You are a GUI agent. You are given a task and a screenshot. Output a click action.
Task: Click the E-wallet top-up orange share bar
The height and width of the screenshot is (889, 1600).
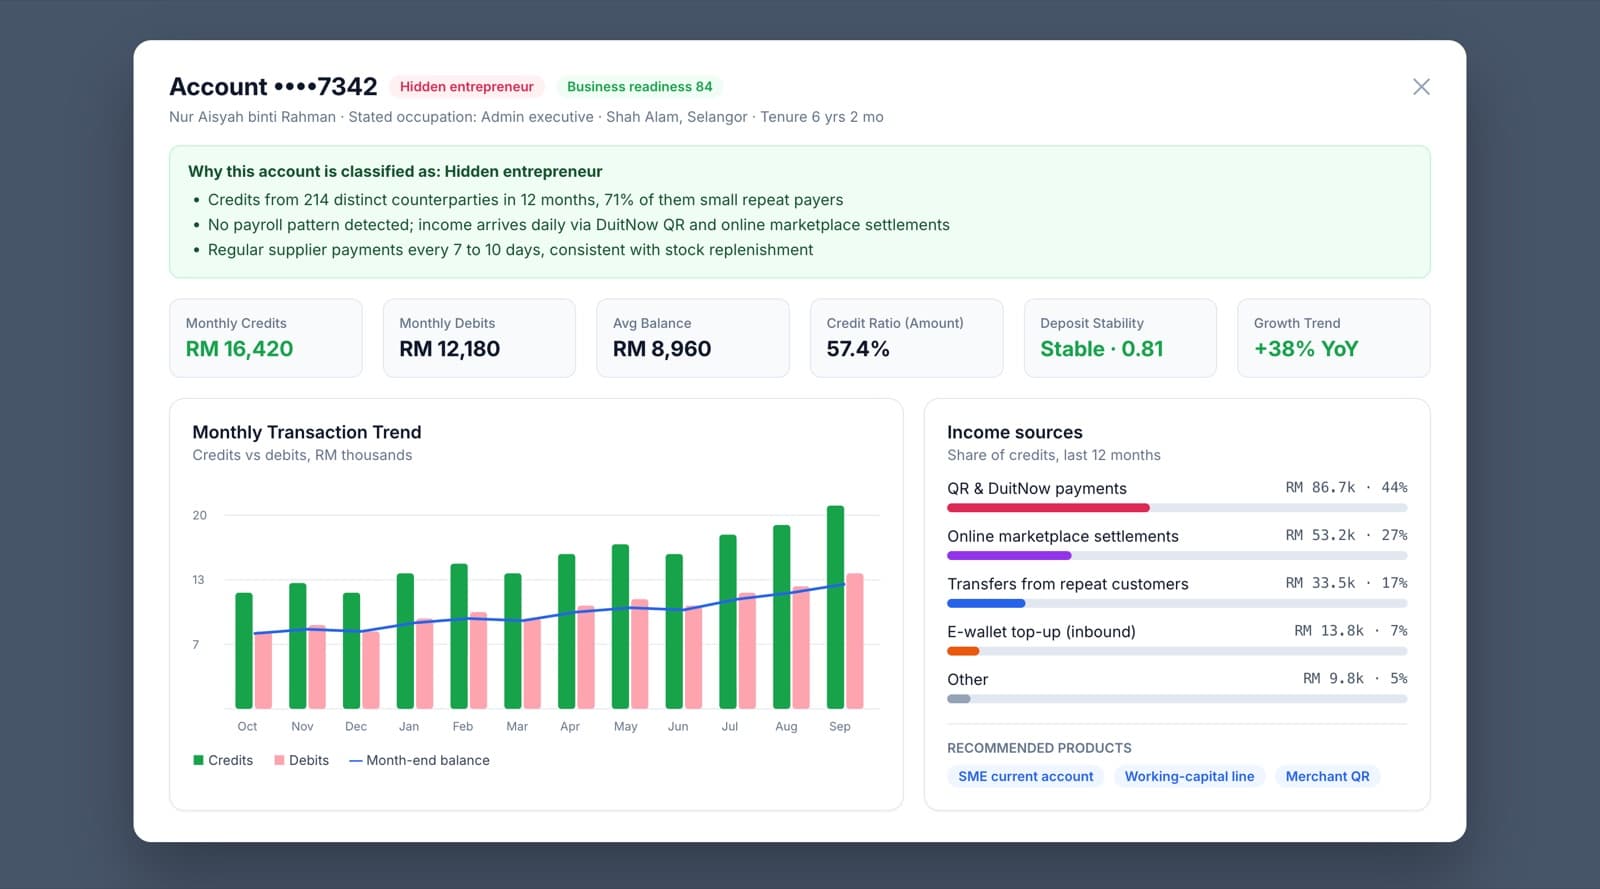pyautogui.click(x=963, y=651)
